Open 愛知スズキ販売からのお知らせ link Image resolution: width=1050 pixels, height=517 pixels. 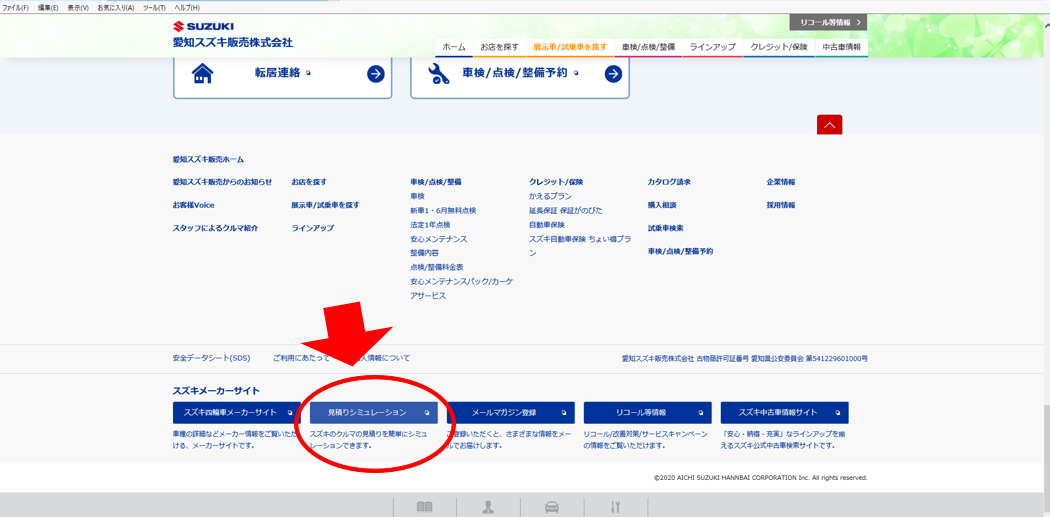pyautogui.click(x=222, y=181)
